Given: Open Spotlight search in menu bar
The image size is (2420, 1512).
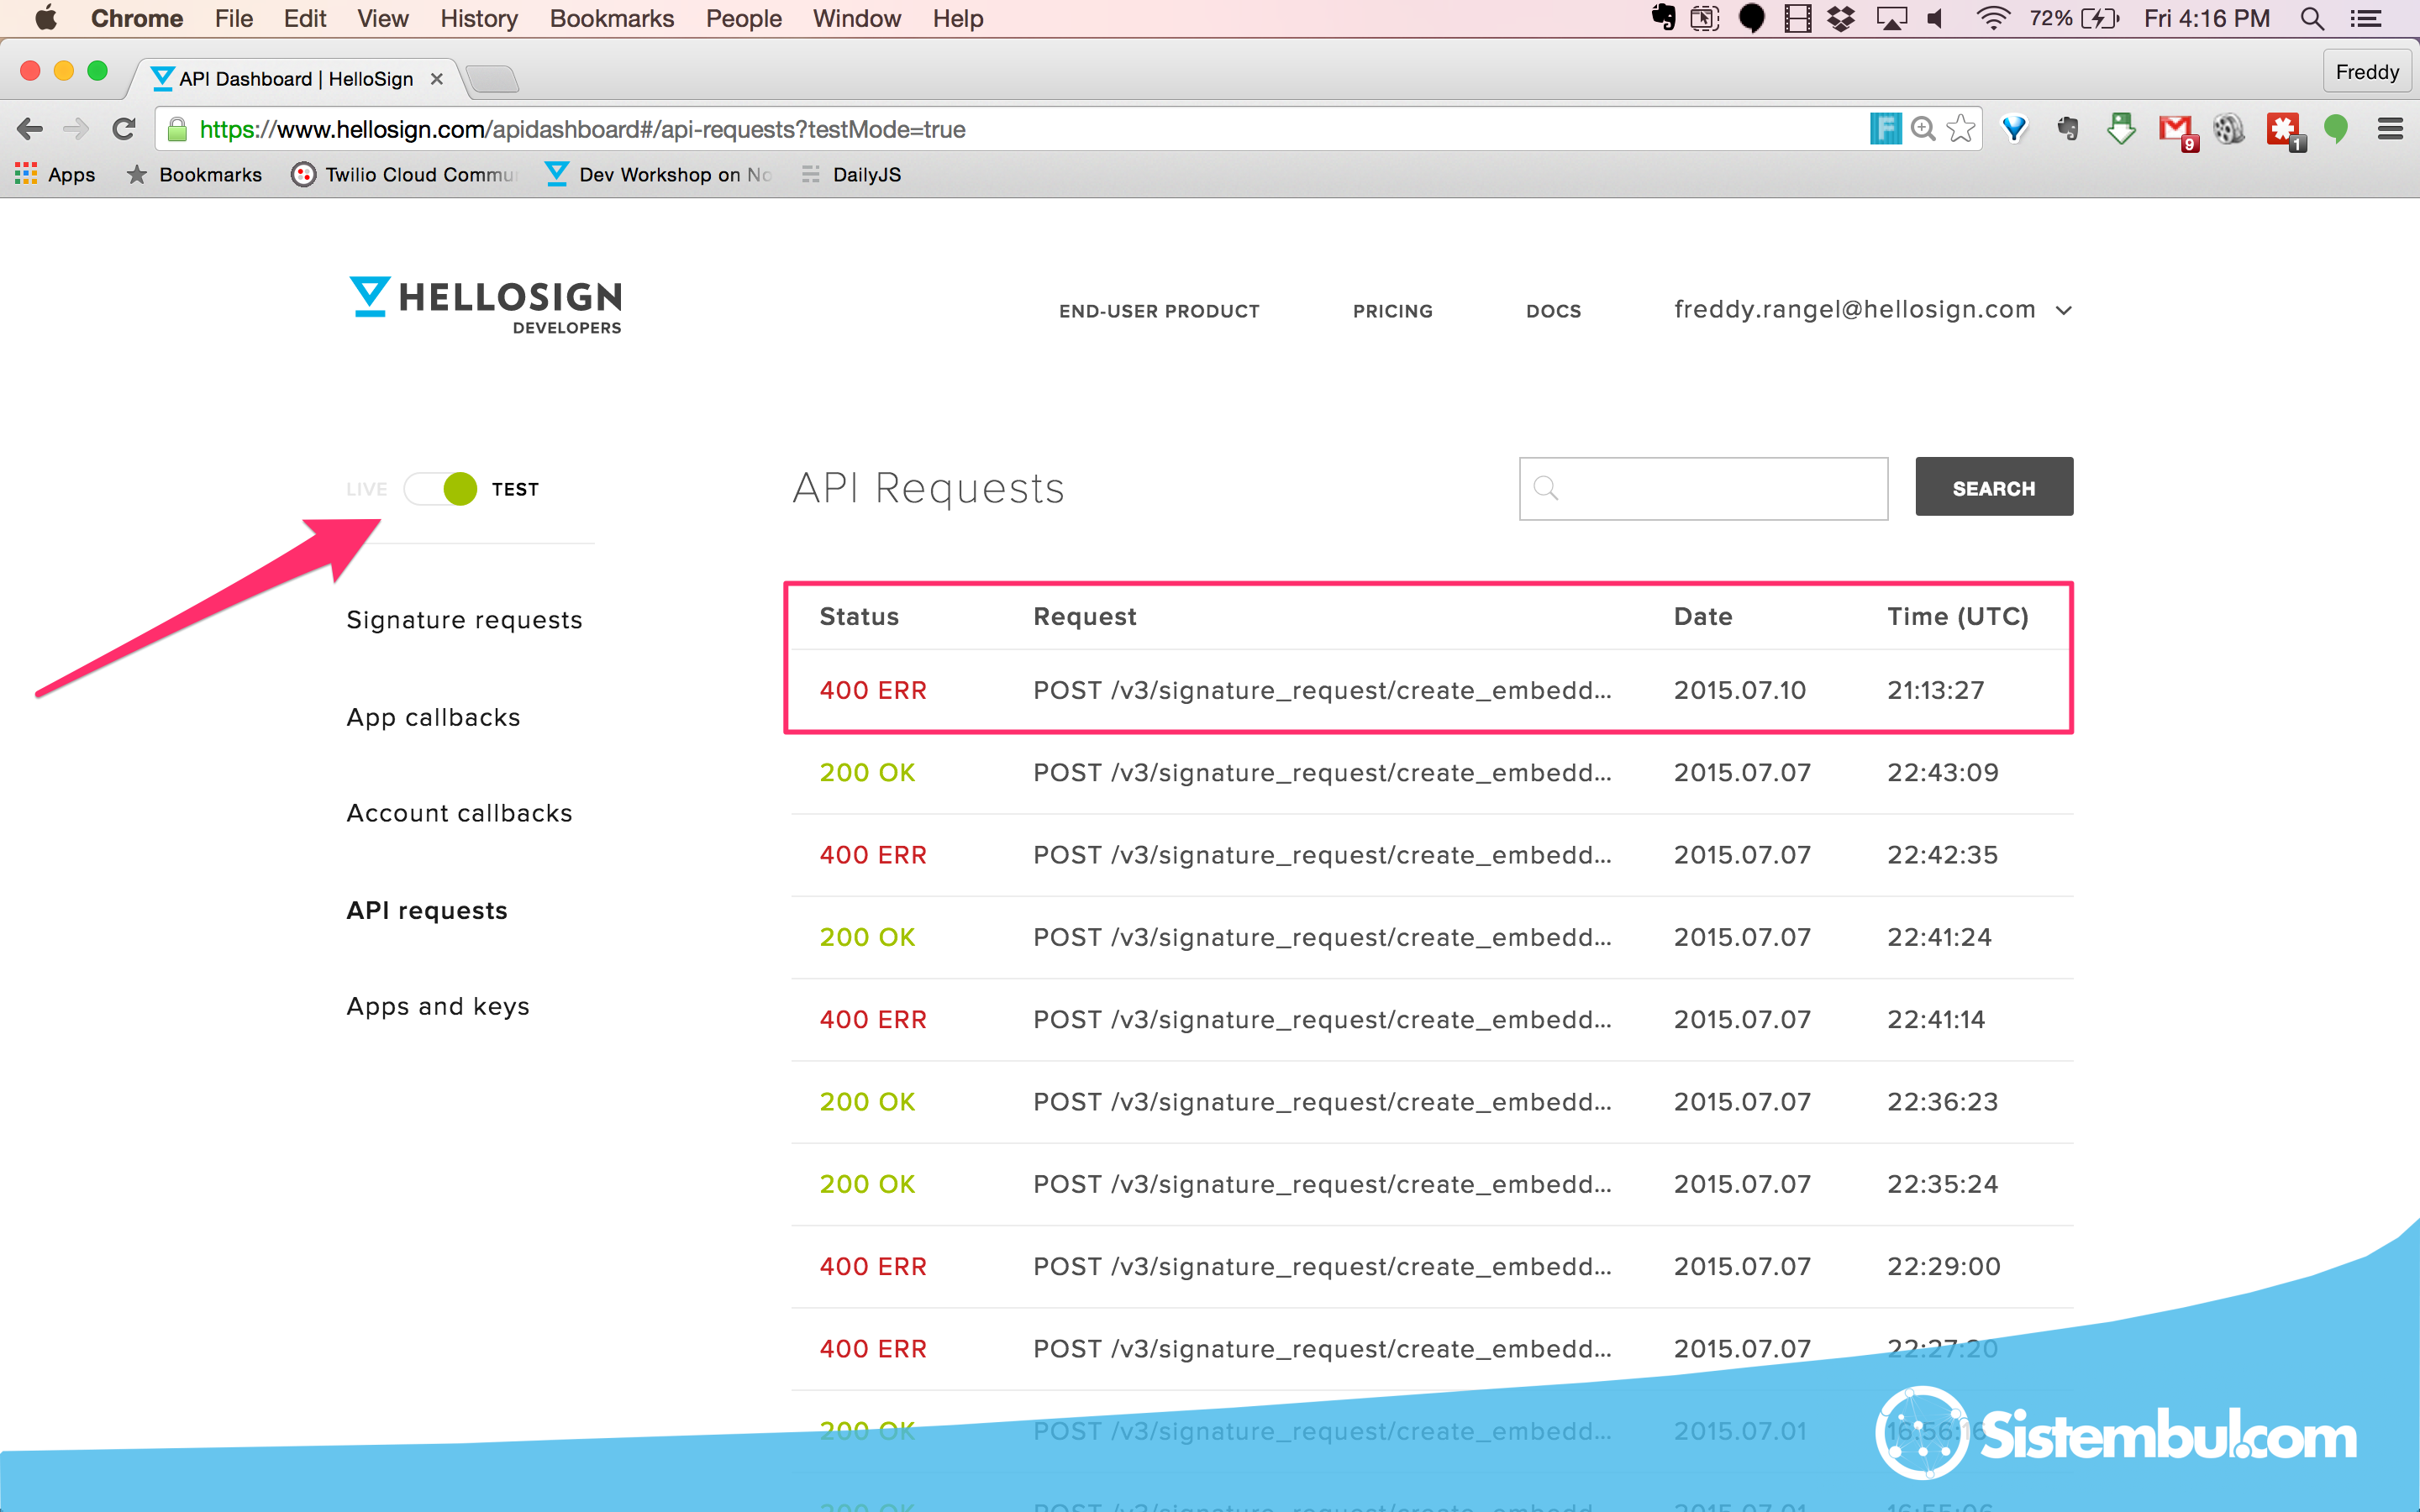Looking at the screenshot, I should pos(2312,18).
